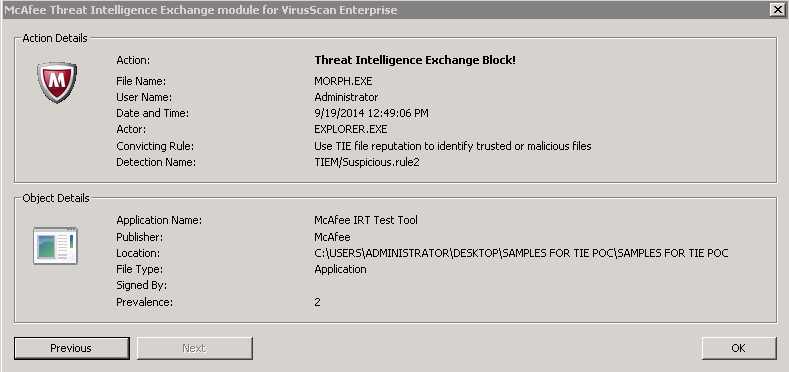This screenshot has height=372, width=789.
Task: Click the file location path text
Action: coord(521,253)
